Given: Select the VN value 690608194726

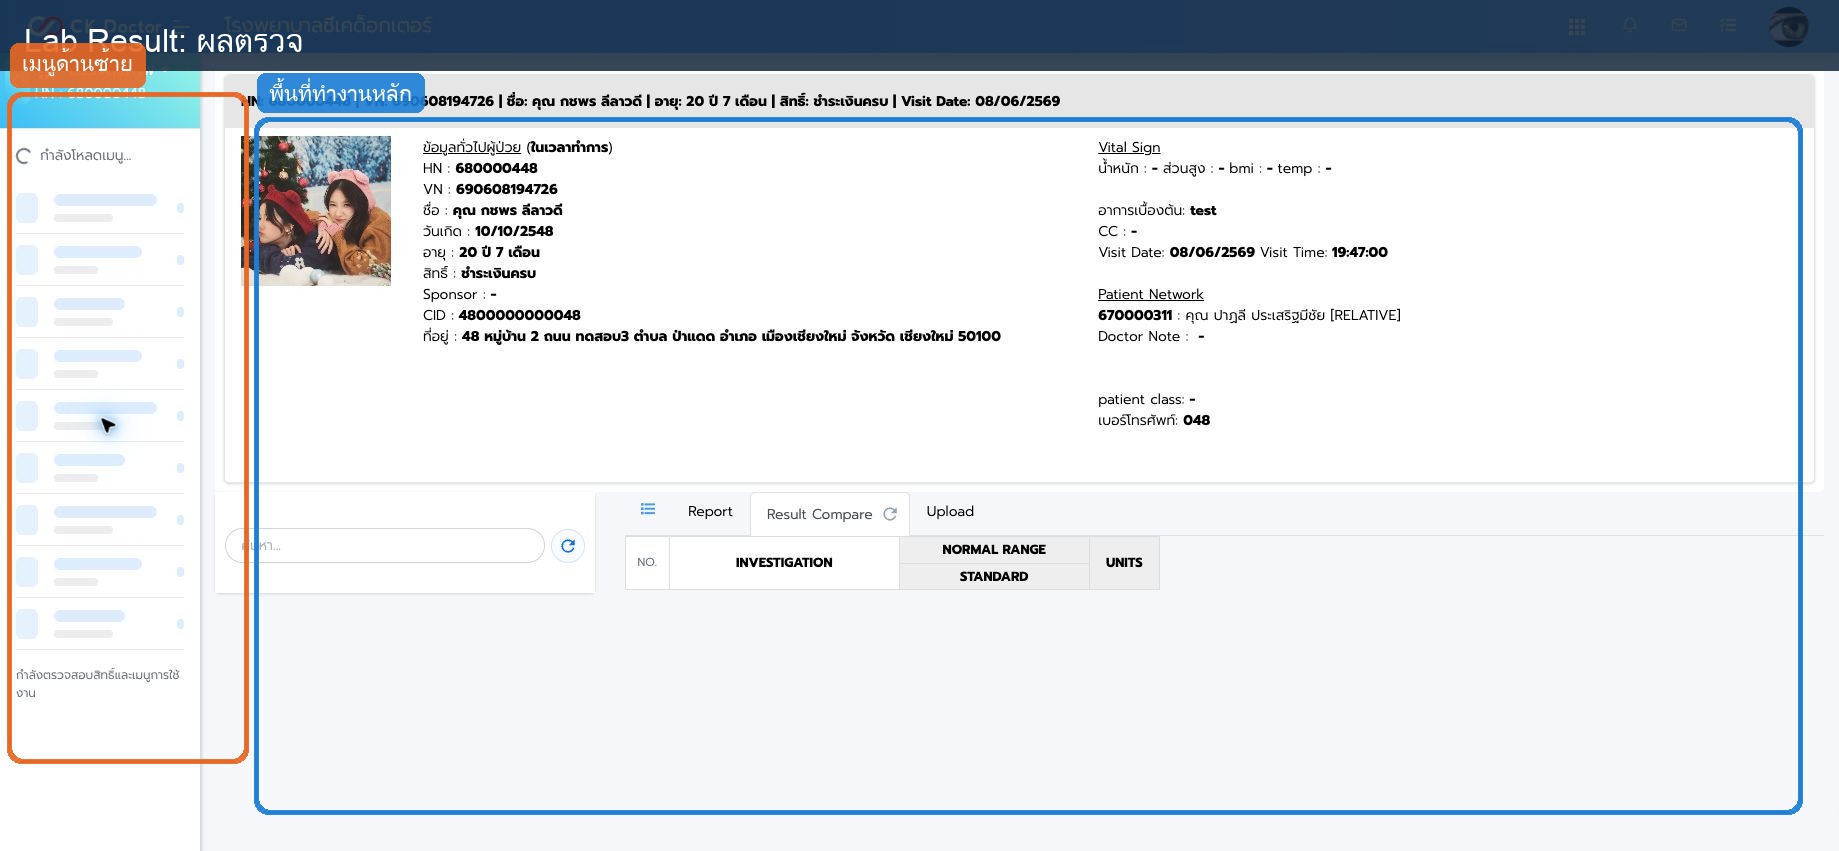Looking at the screenshot, I should pyautogui.click(x=507, y=189).
